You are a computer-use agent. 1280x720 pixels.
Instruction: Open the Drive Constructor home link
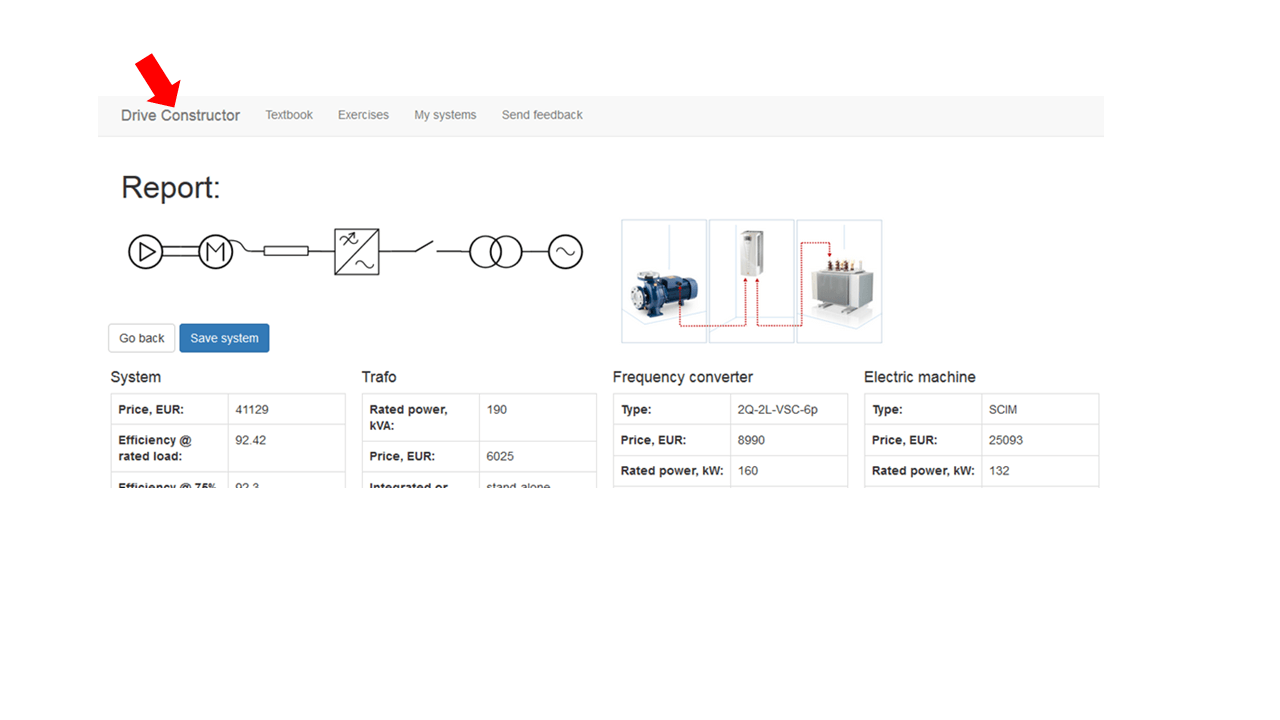pos(180,116)
